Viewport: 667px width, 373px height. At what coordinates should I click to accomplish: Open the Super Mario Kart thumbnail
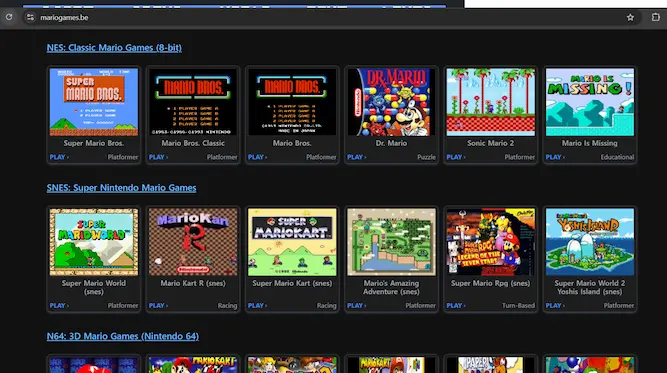pyautogui.click(x=292, y=242)
